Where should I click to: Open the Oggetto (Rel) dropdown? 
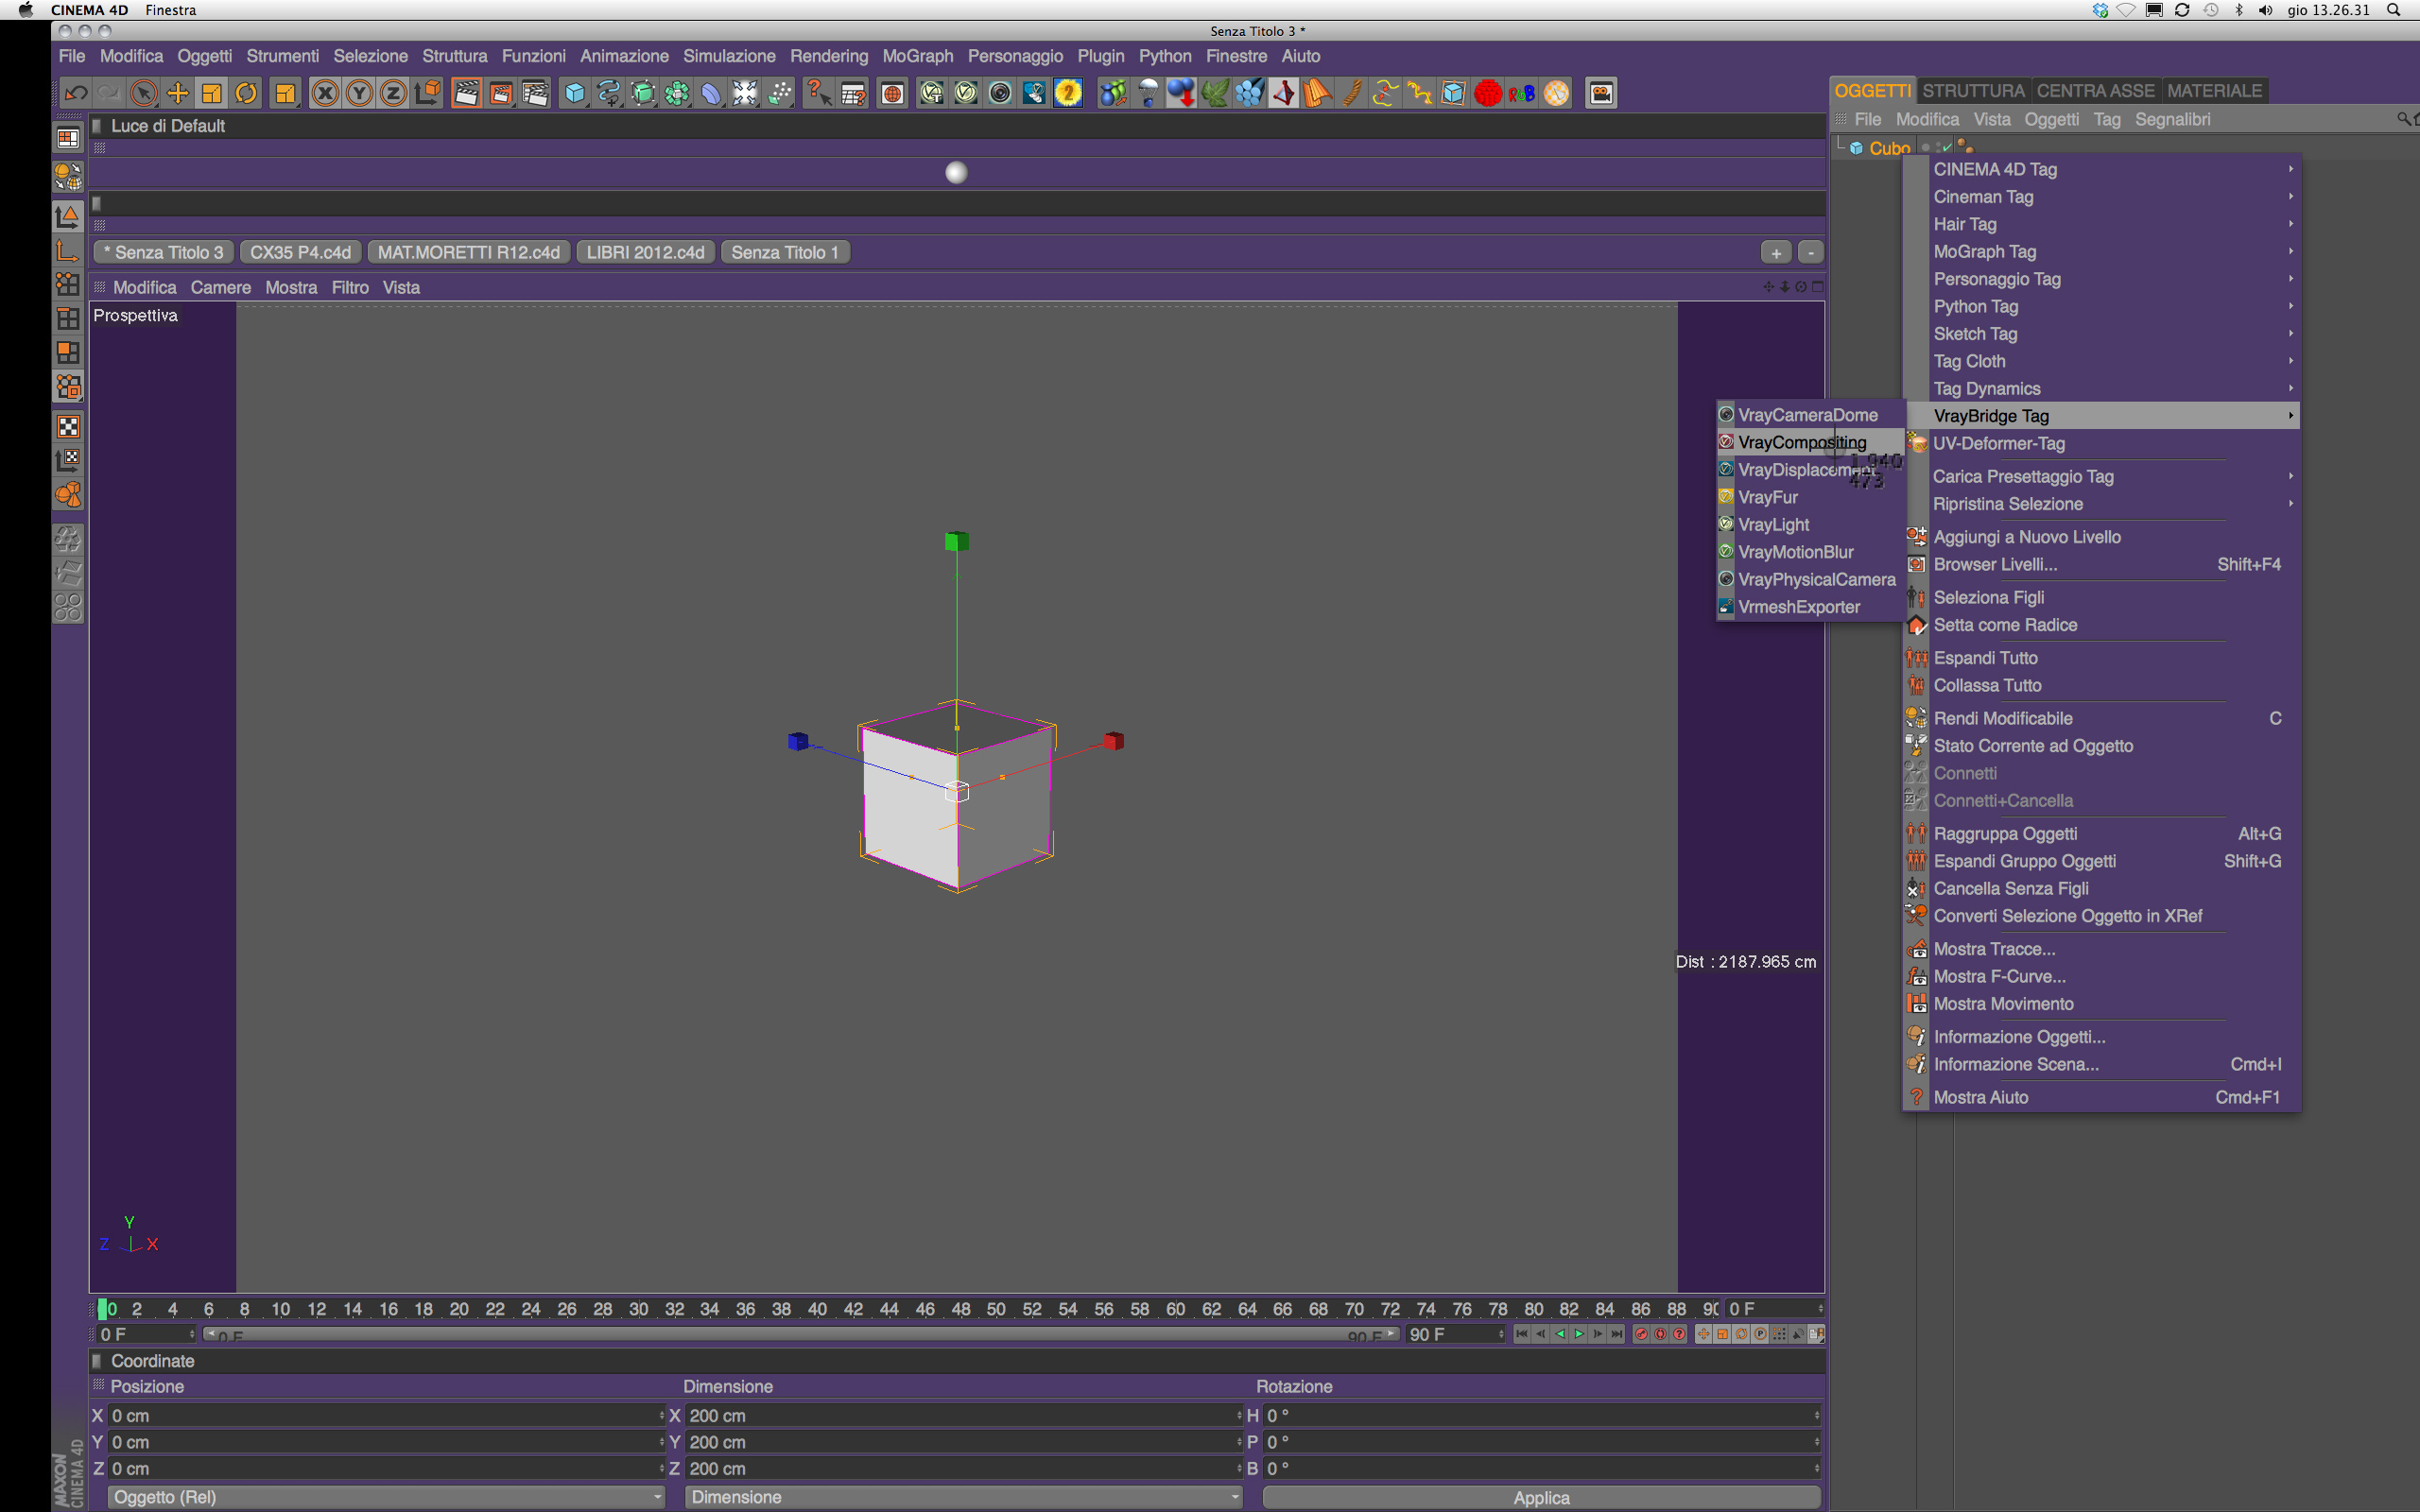386,1497
